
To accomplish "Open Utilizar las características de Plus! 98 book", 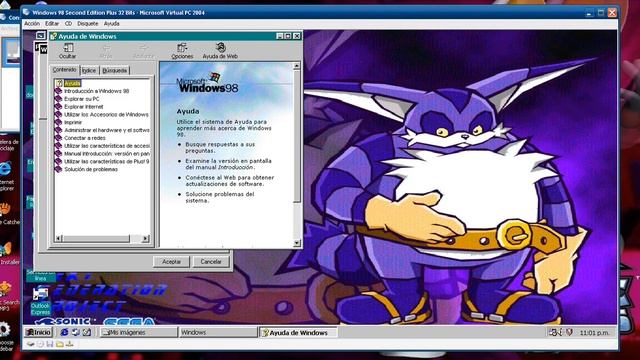I will (107, 161).
